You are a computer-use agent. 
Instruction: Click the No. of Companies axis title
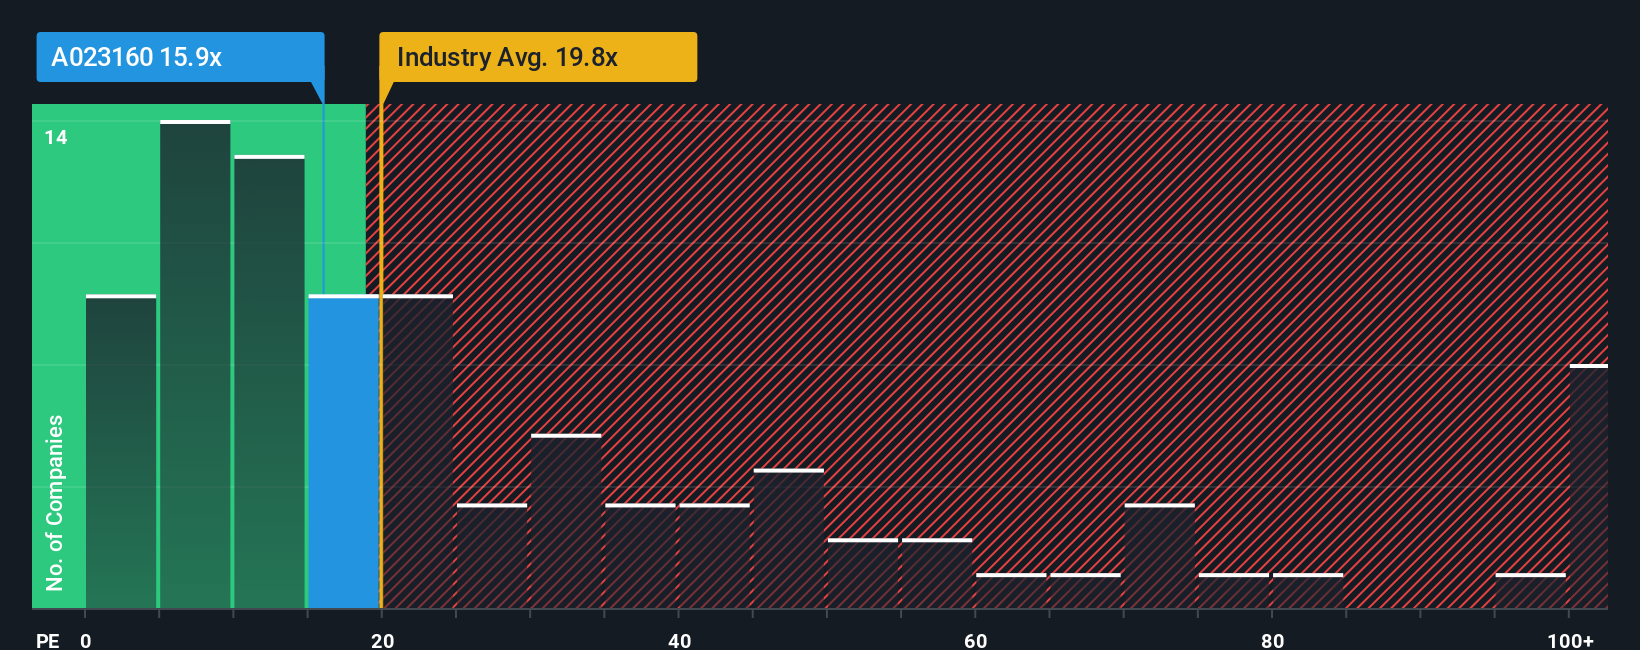pyautogui.click(x=55, y=502)
